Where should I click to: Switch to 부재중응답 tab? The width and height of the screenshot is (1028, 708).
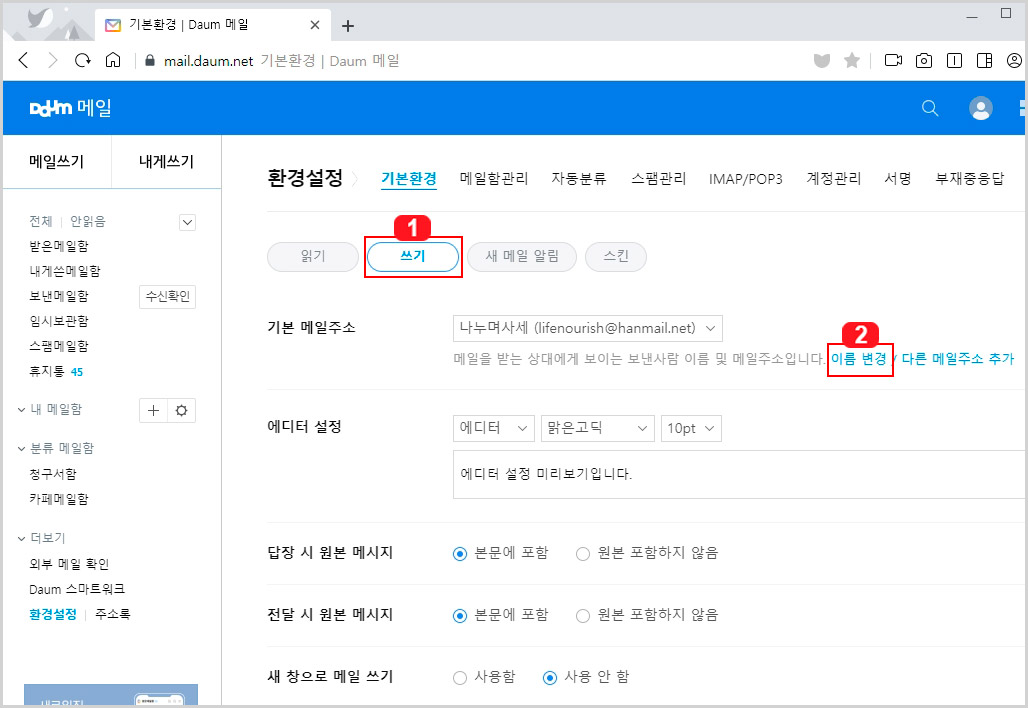969,178
